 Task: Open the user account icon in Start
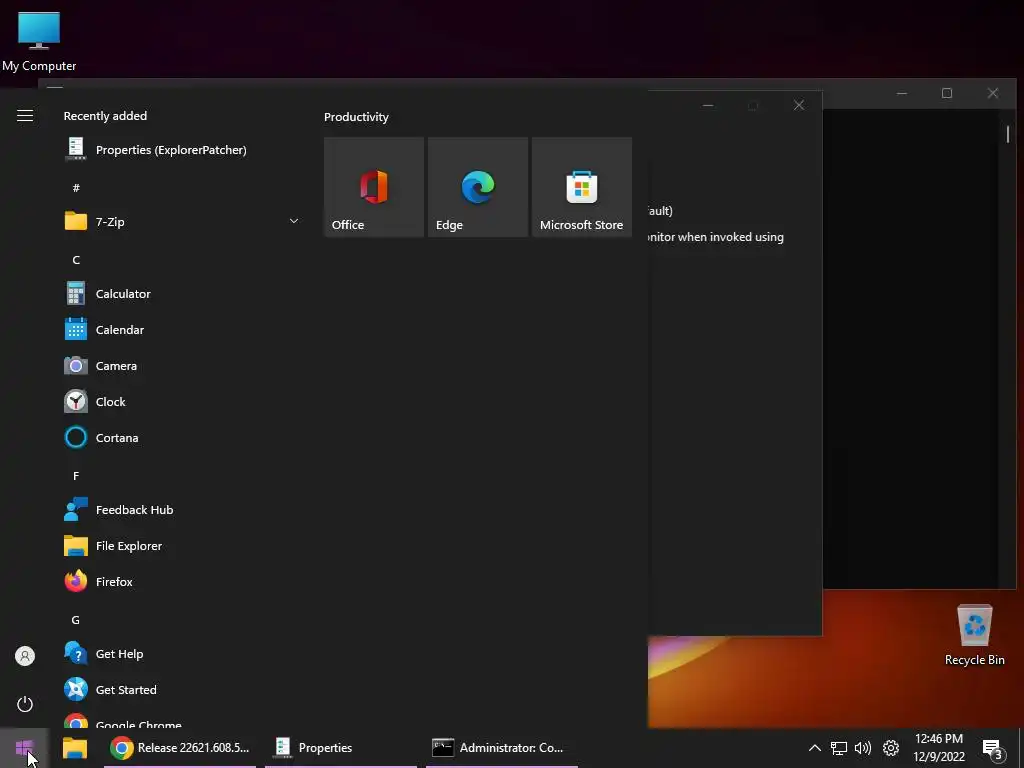(25, 656)
